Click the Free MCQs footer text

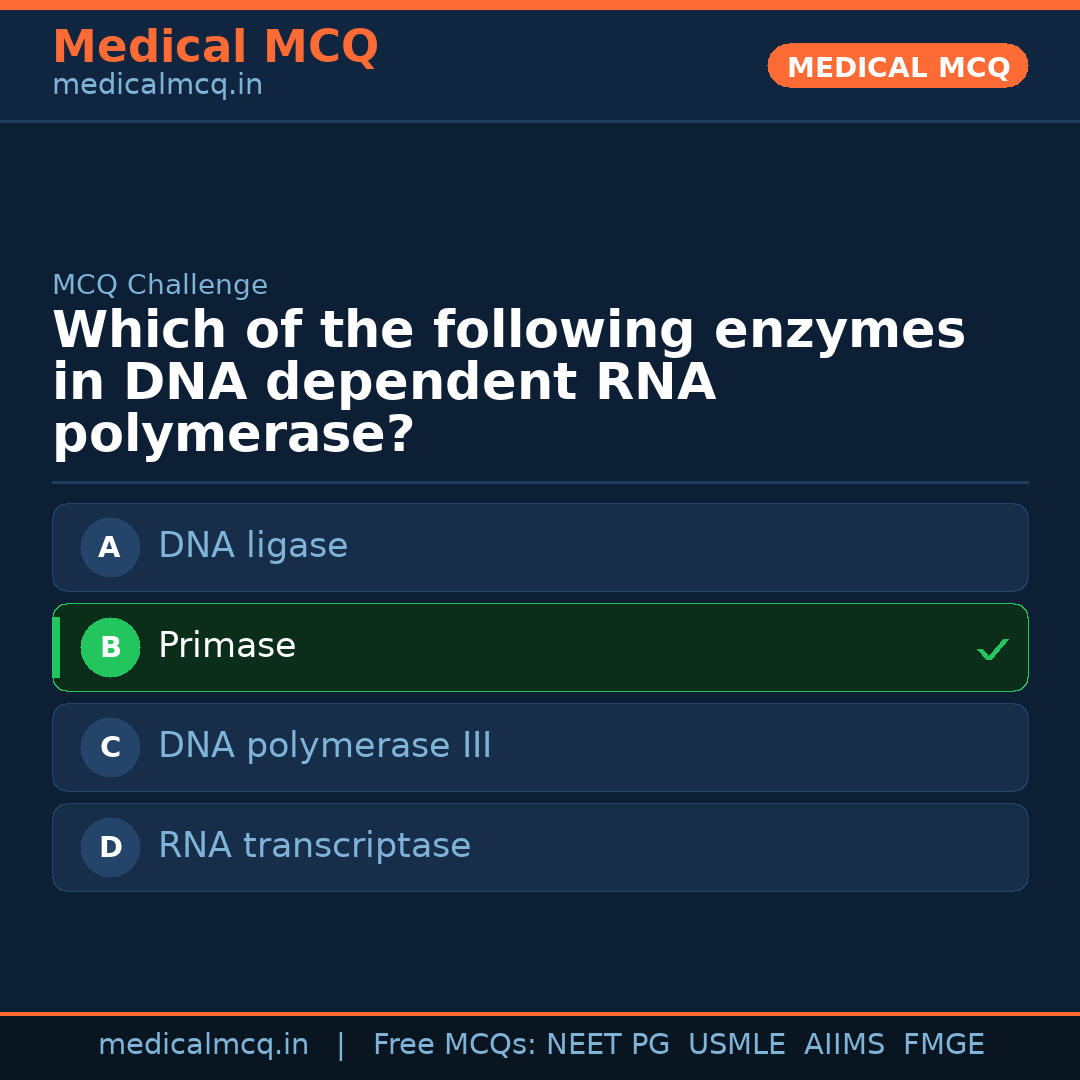454,1045
